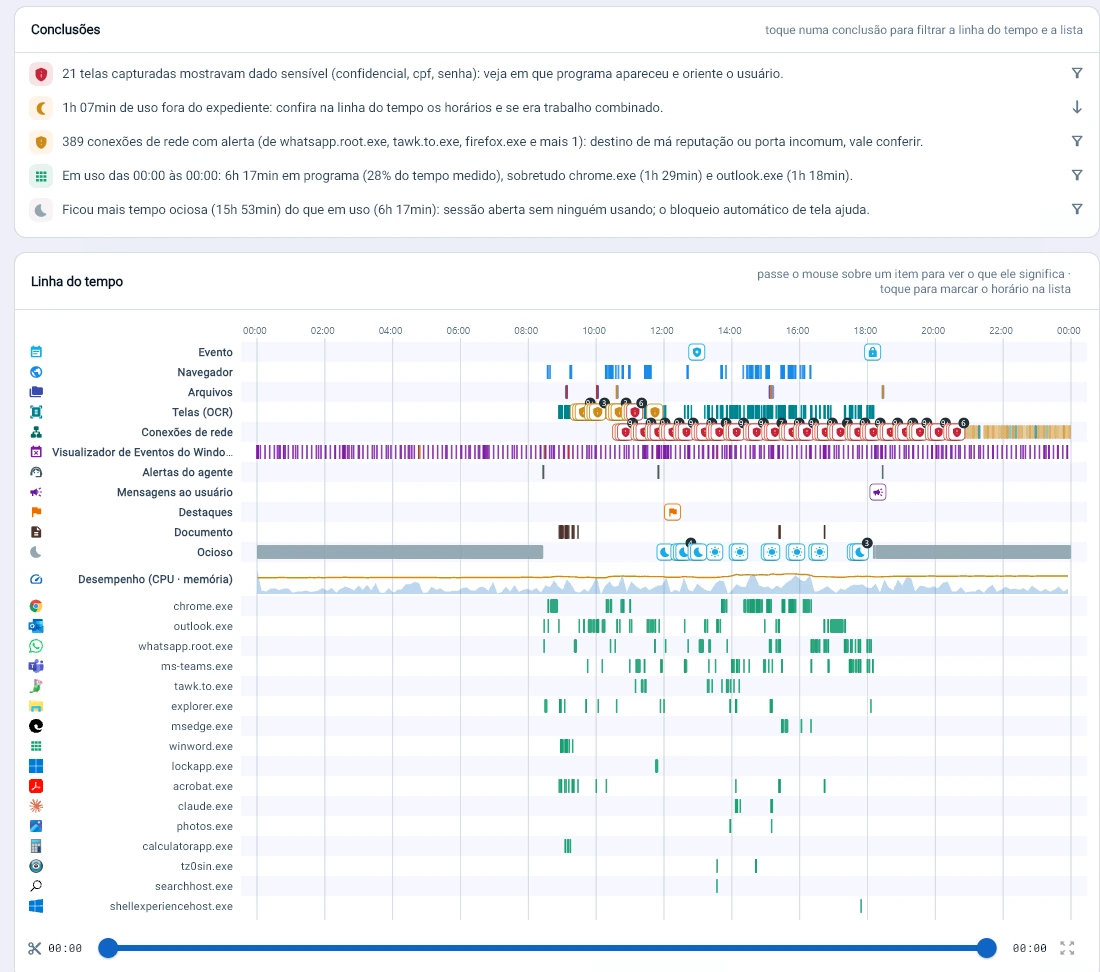Open the 'Ficou mais tempo ociosa' conclusion
The height and width of the screenshot is (972, 1100).
click(x=466, y=210)
